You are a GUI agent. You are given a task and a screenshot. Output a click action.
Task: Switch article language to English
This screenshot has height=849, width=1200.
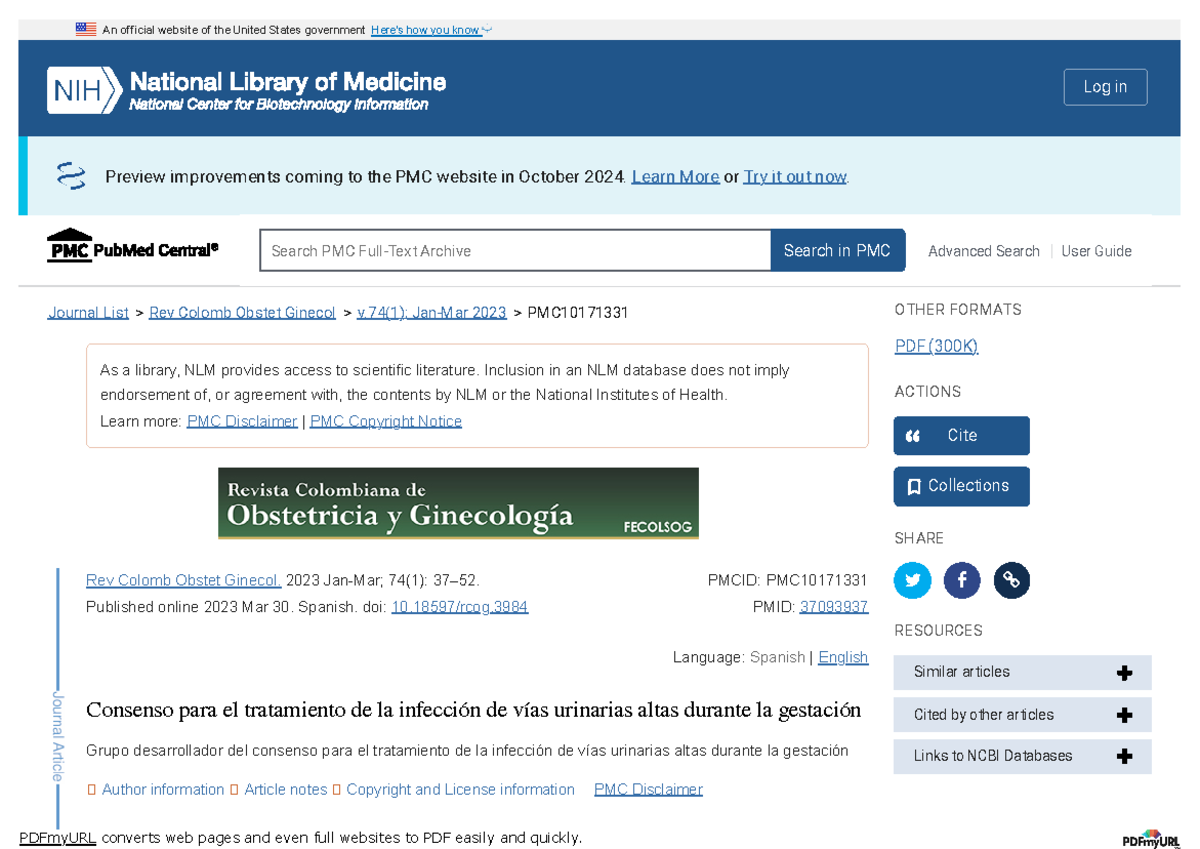point(842,657)
